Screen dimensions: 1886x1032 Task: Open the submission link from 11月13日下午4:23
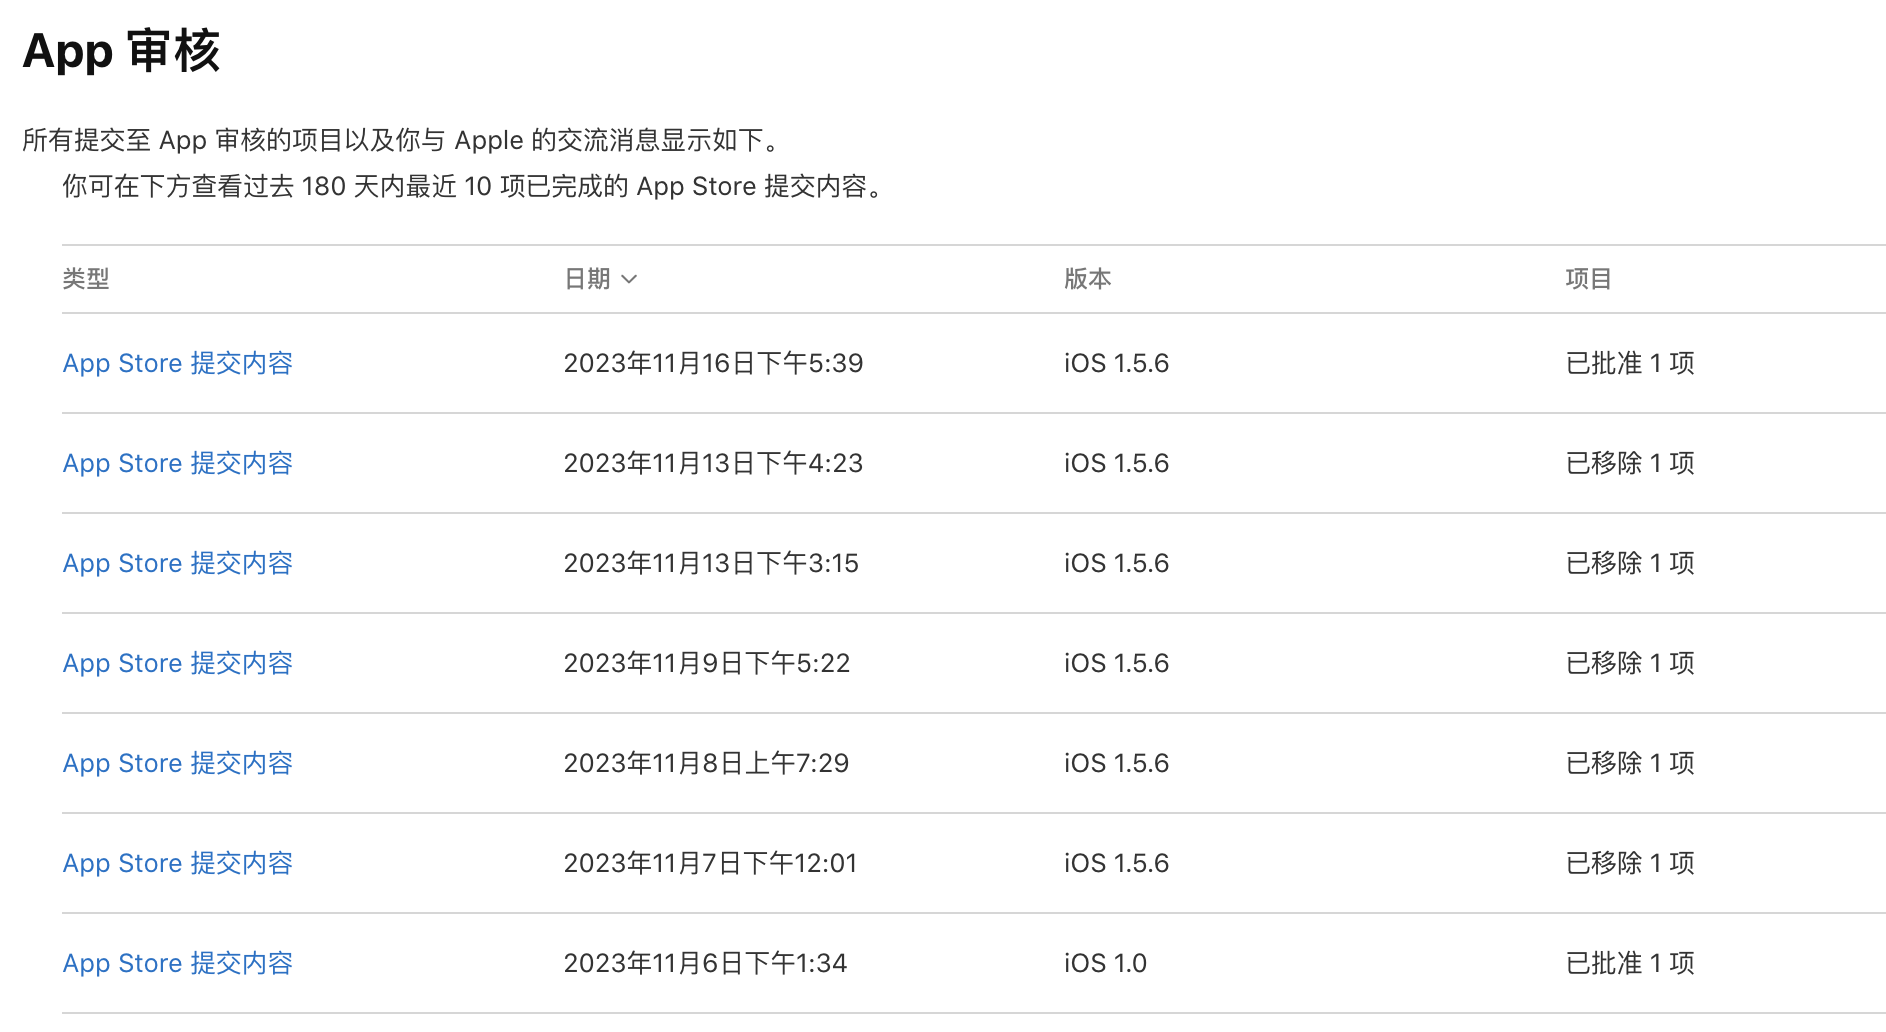click(x=177, y=463)
